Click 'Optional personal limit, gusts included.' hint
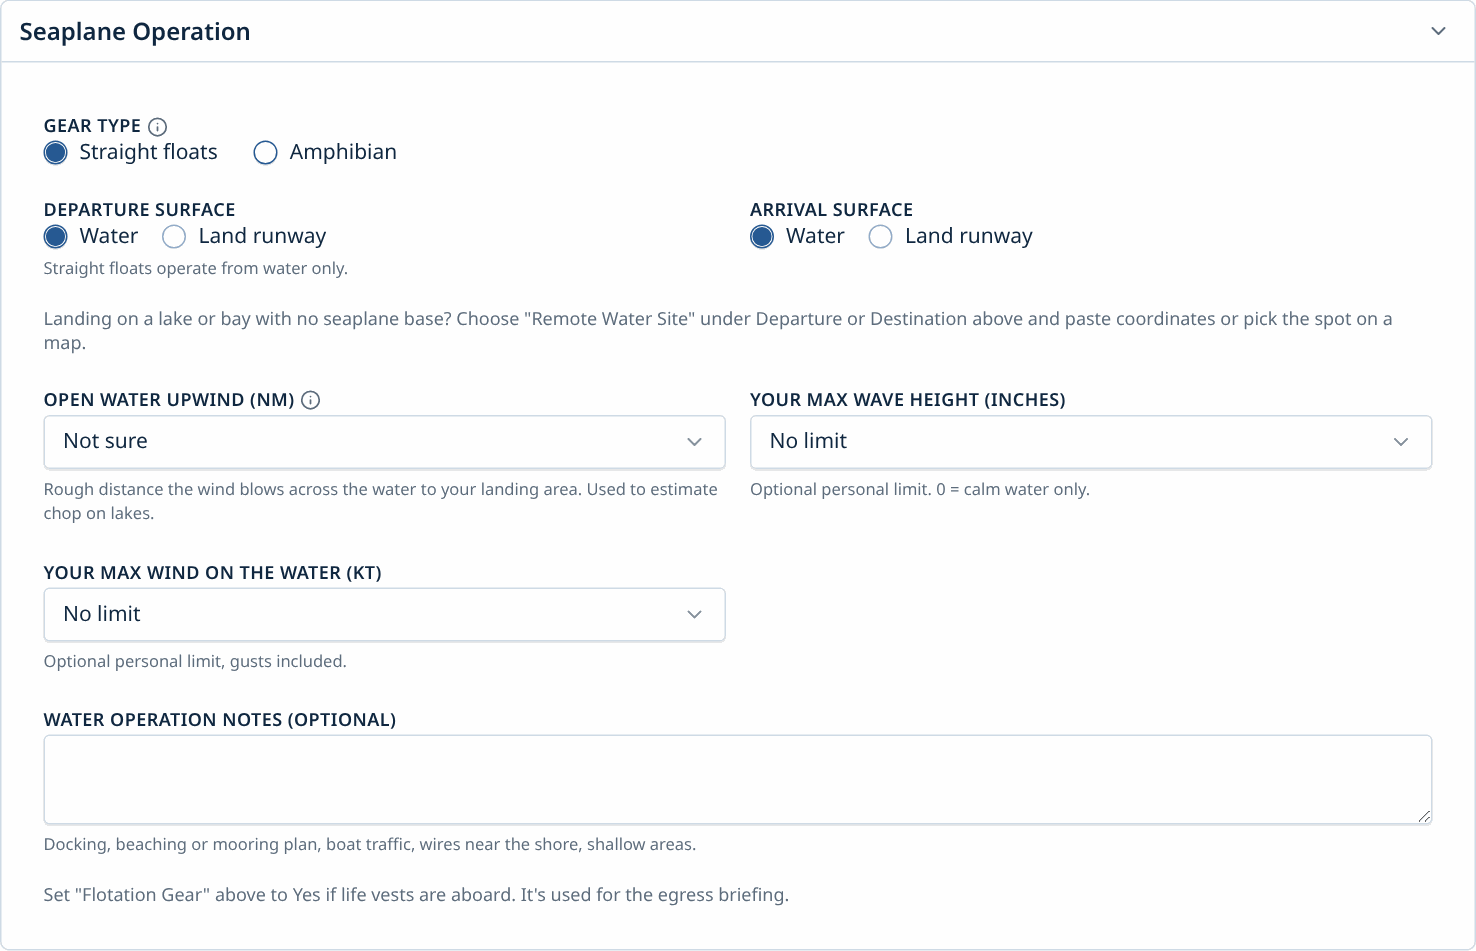This screenshot has height=951, width=1476. 195,661
